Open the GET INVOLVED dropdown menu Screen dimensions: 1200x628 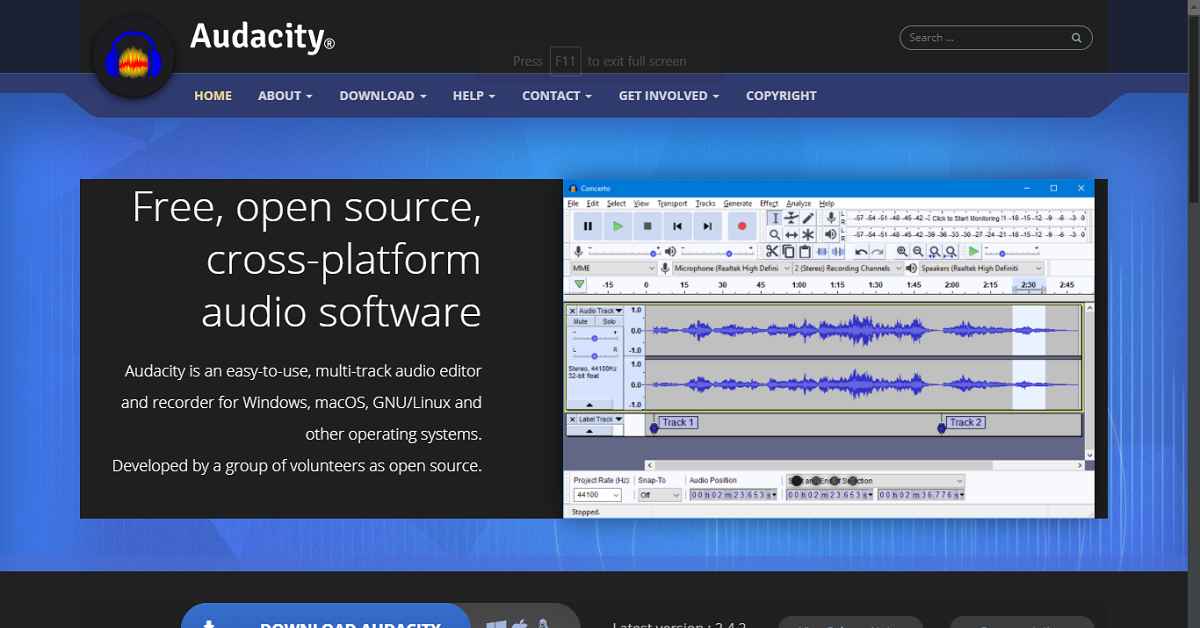(x=668, y=96)
